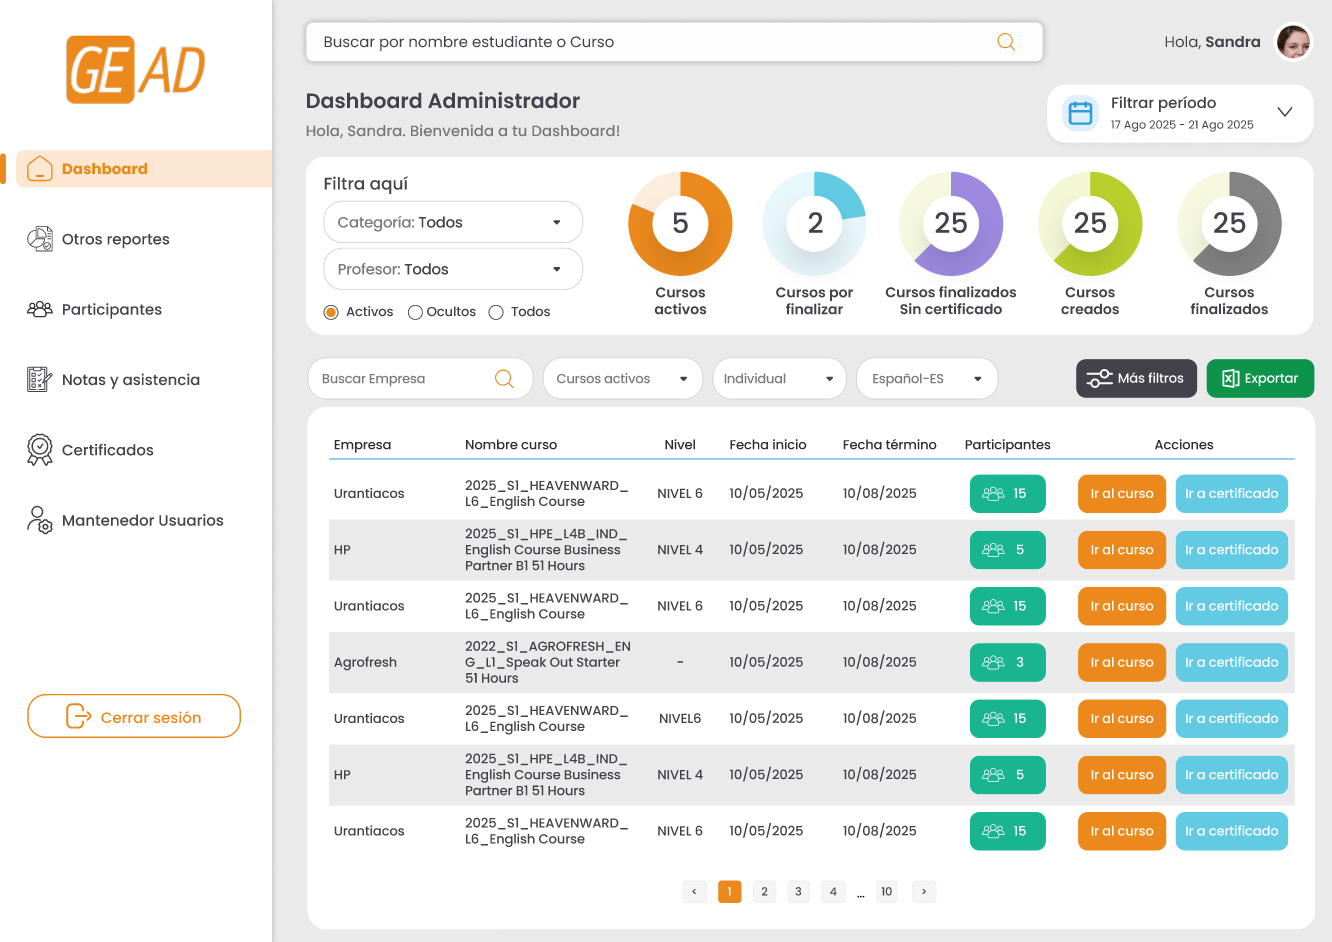Click the Certificados badge icon

pos(40,450)
